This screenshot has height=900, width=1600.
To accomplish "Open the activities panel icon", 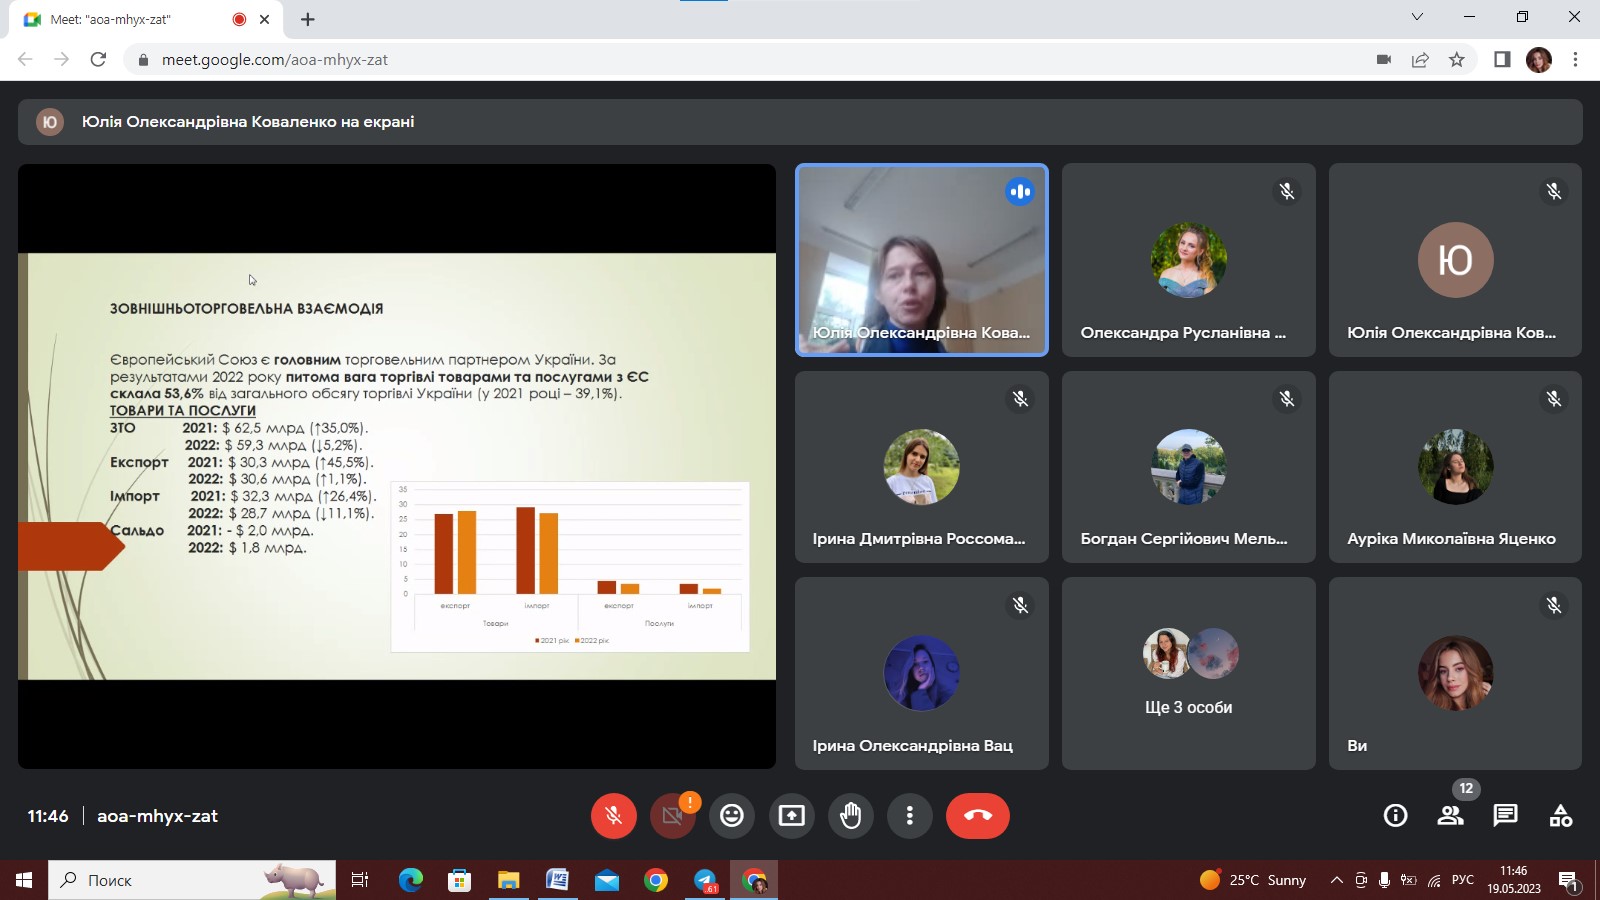I will (1560, 816).
